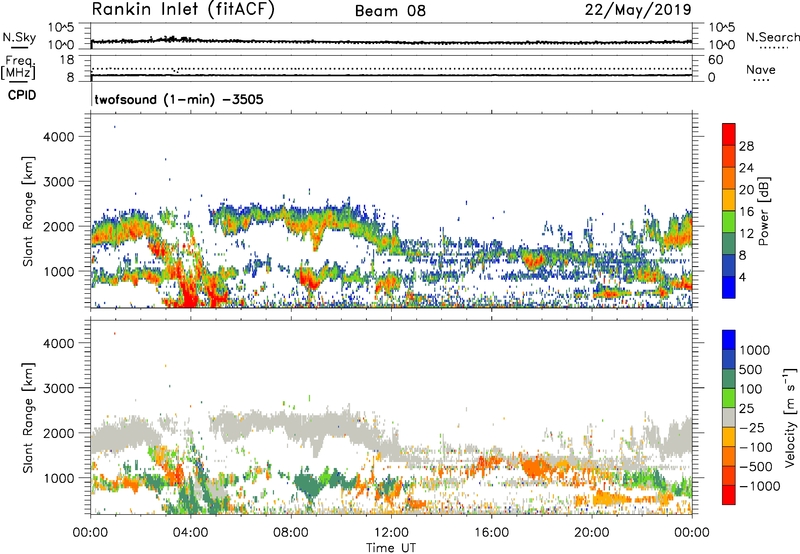Select the 'N.Sky' legend label

(19, 37)
